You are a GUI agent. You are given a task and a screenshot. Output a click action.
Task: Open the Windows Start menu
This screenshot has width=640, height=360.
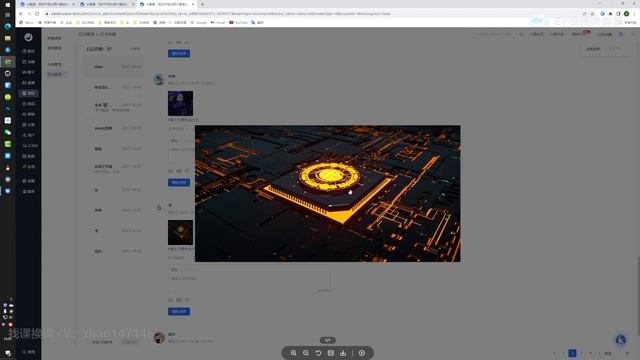[x=7, y=4]
